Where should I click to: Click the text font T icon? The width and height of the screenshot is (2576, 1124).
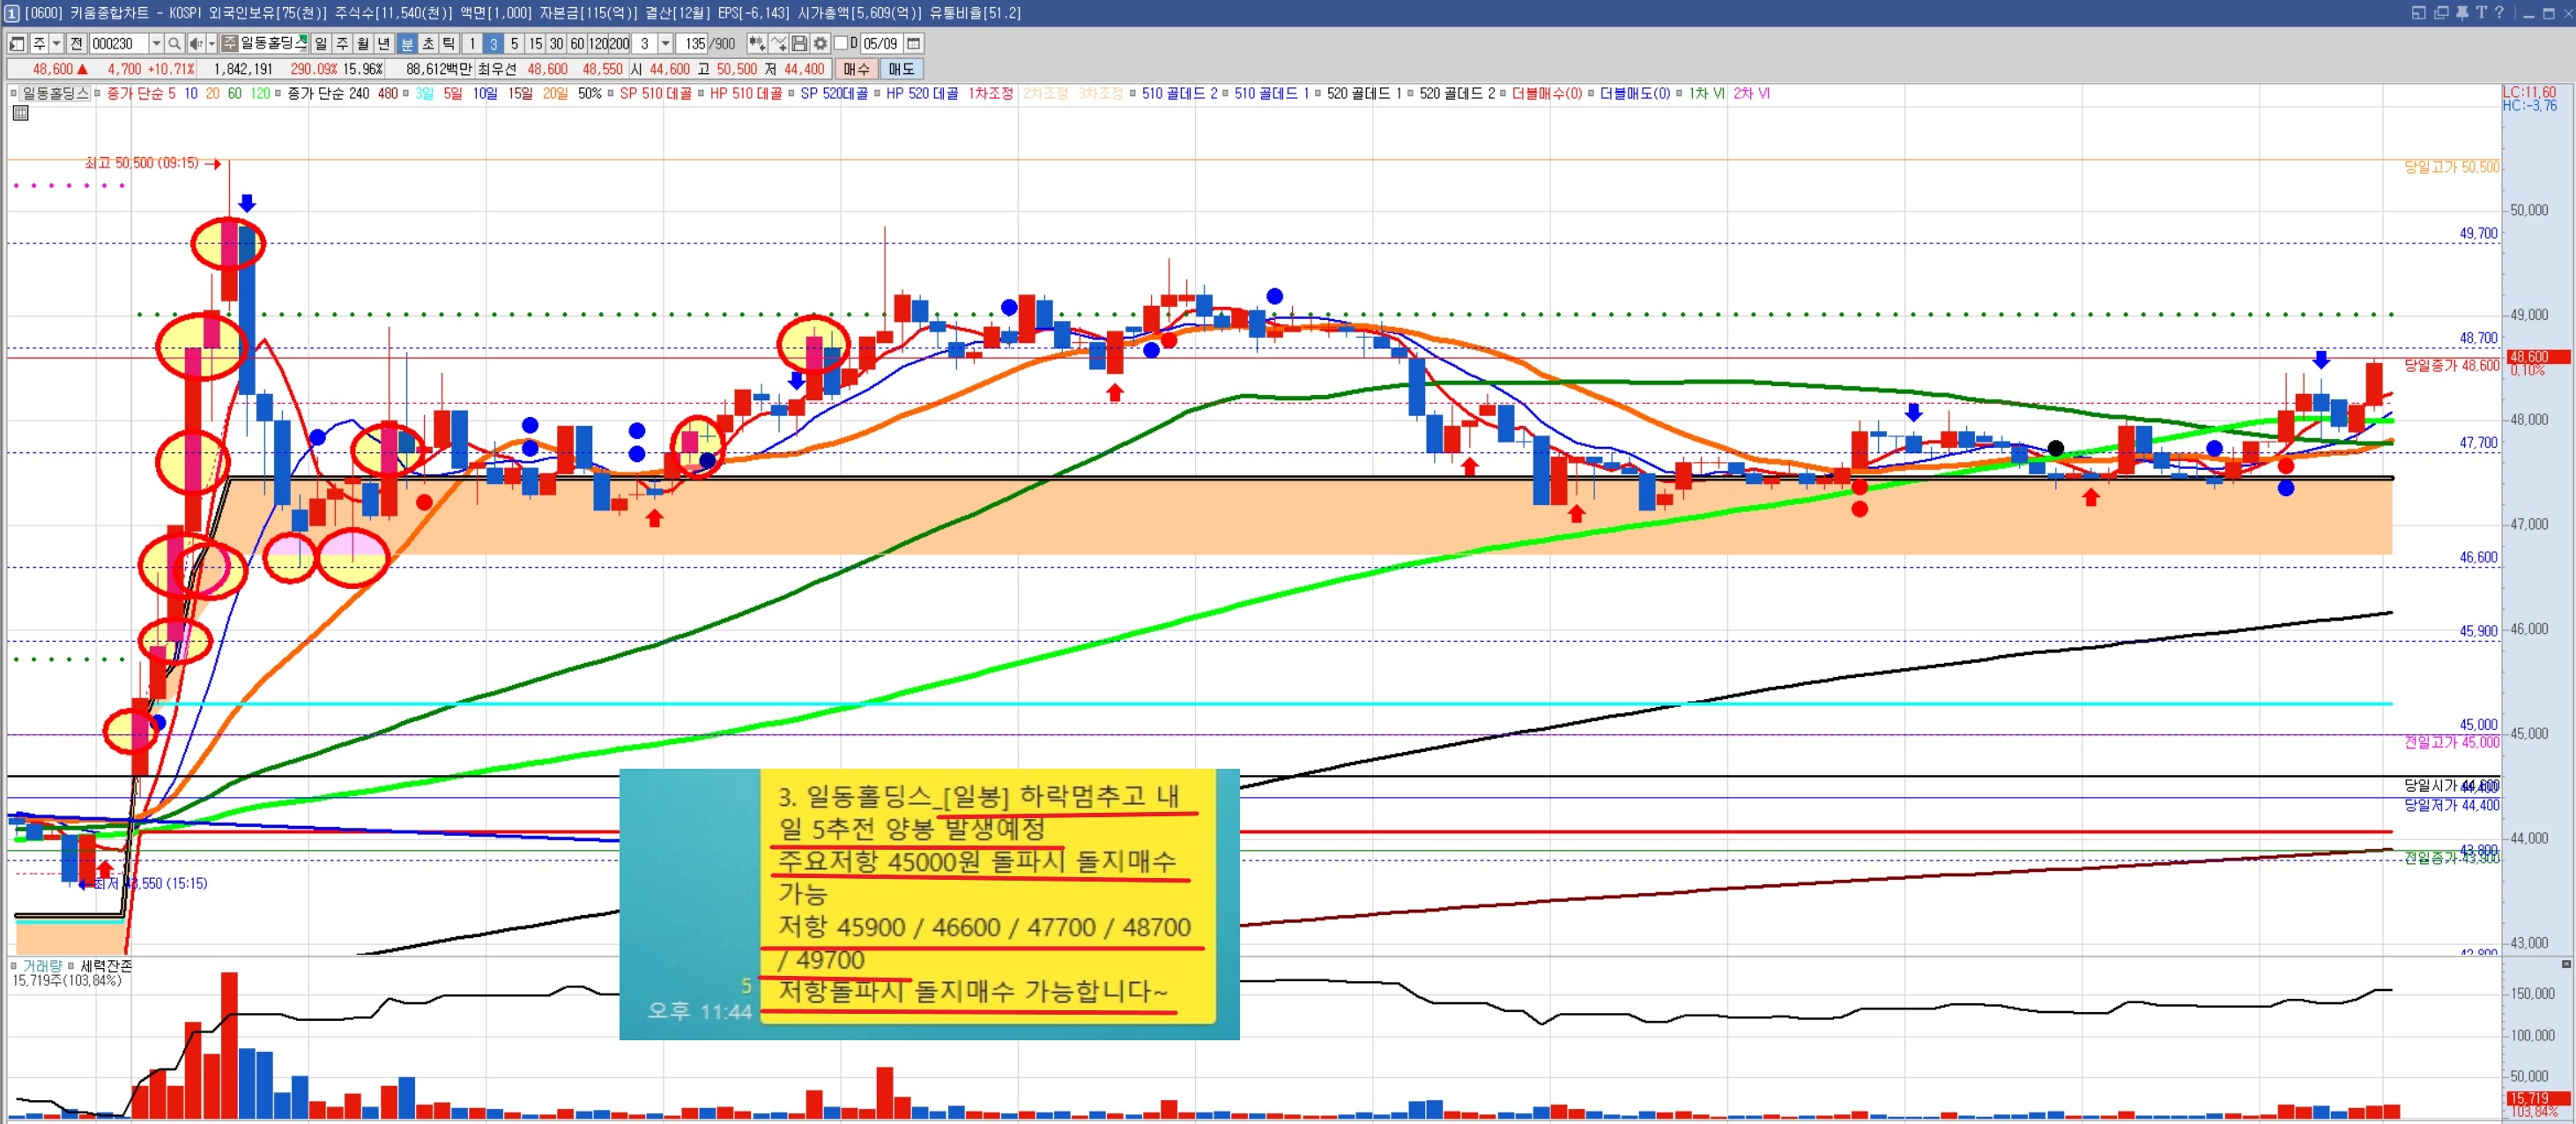coord(2481,13)
